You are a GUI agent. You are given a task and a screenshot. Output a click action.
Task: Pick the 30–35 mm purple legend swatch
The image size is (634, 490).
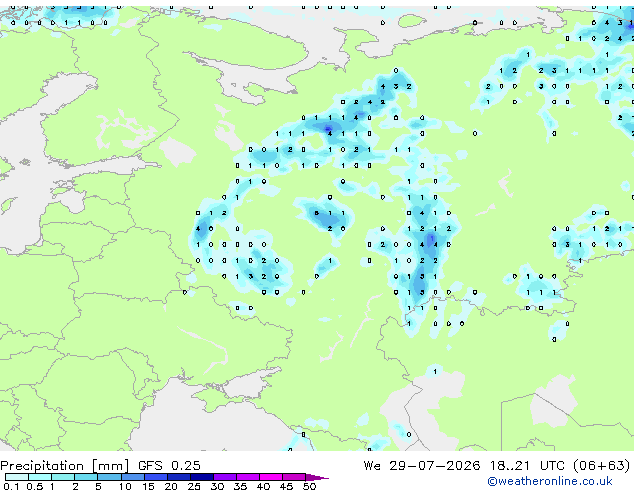coord(224,477)
